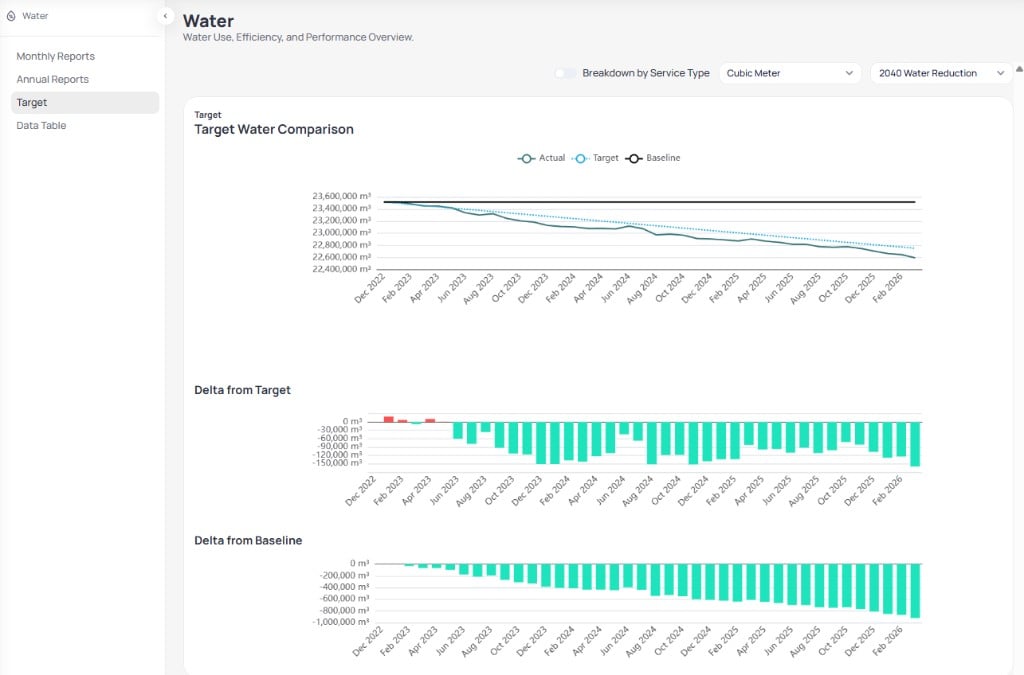Open the Cubic Meter unit dropdown
Screen dimensions: 1024x675
790,73
